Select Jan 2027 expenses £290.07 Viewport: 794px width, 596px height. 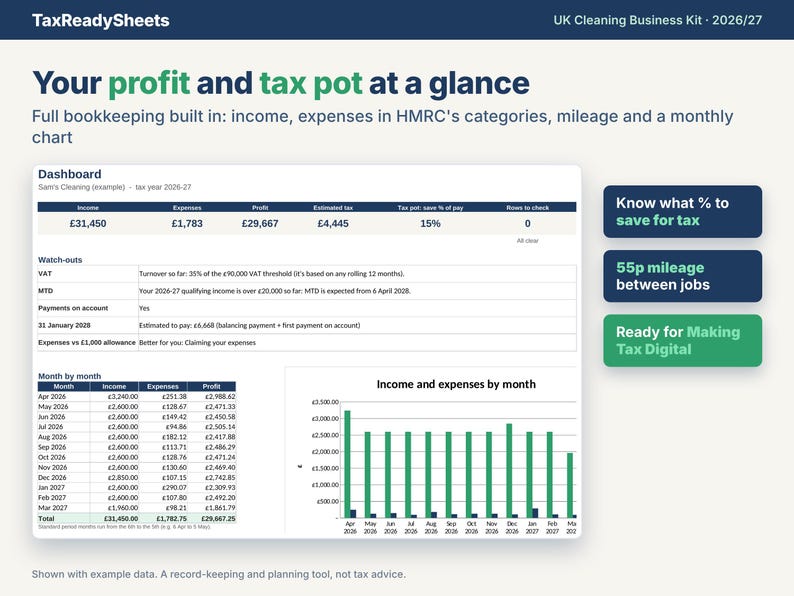point(174,488)
